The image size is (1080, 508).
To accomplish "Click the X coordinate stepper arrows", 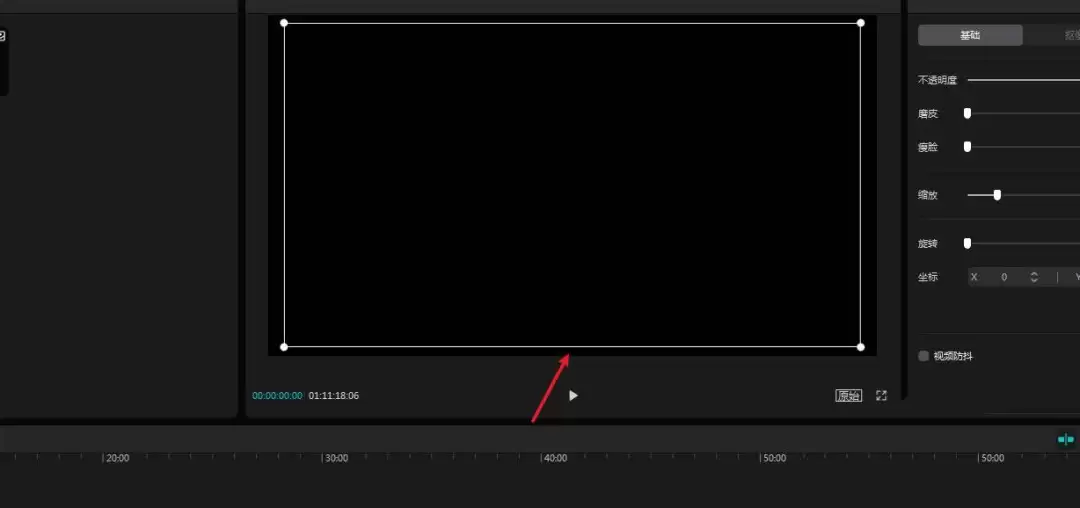I will pos(1034,277).
